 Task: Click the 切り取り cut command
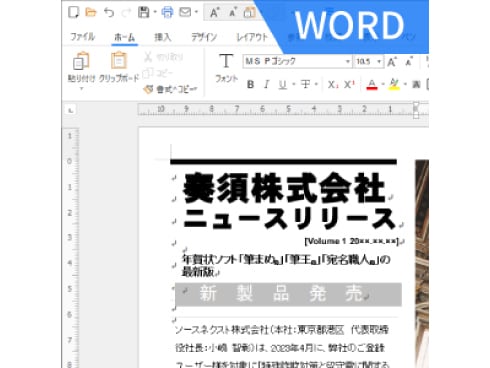click(163, 57)
